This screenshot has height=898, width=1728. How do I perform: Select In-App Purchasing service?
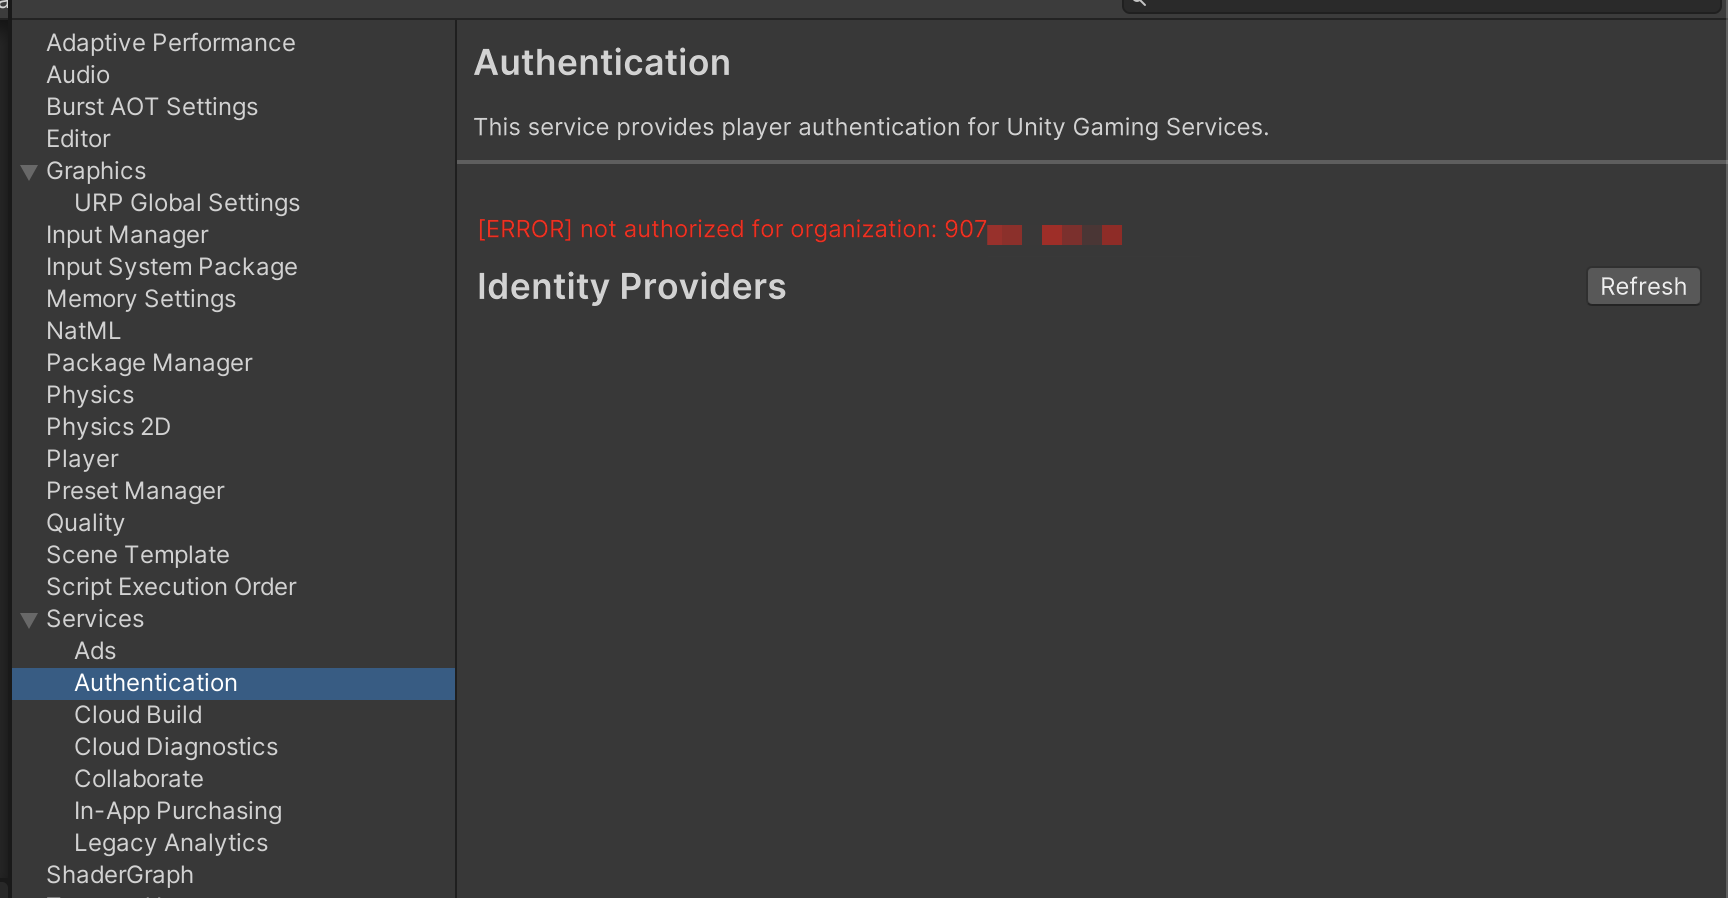click(x=178, y=811)
